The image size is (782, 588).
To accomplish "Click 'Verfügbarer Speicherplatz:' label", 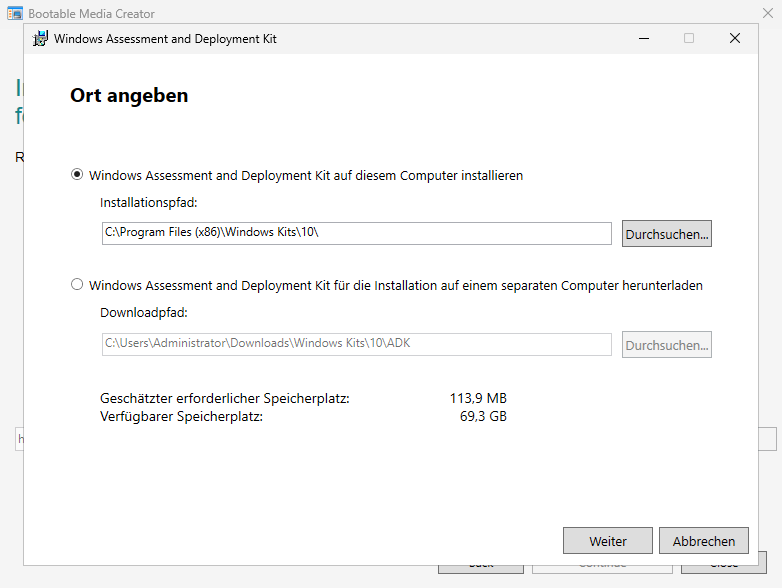I will click(181, 416).
